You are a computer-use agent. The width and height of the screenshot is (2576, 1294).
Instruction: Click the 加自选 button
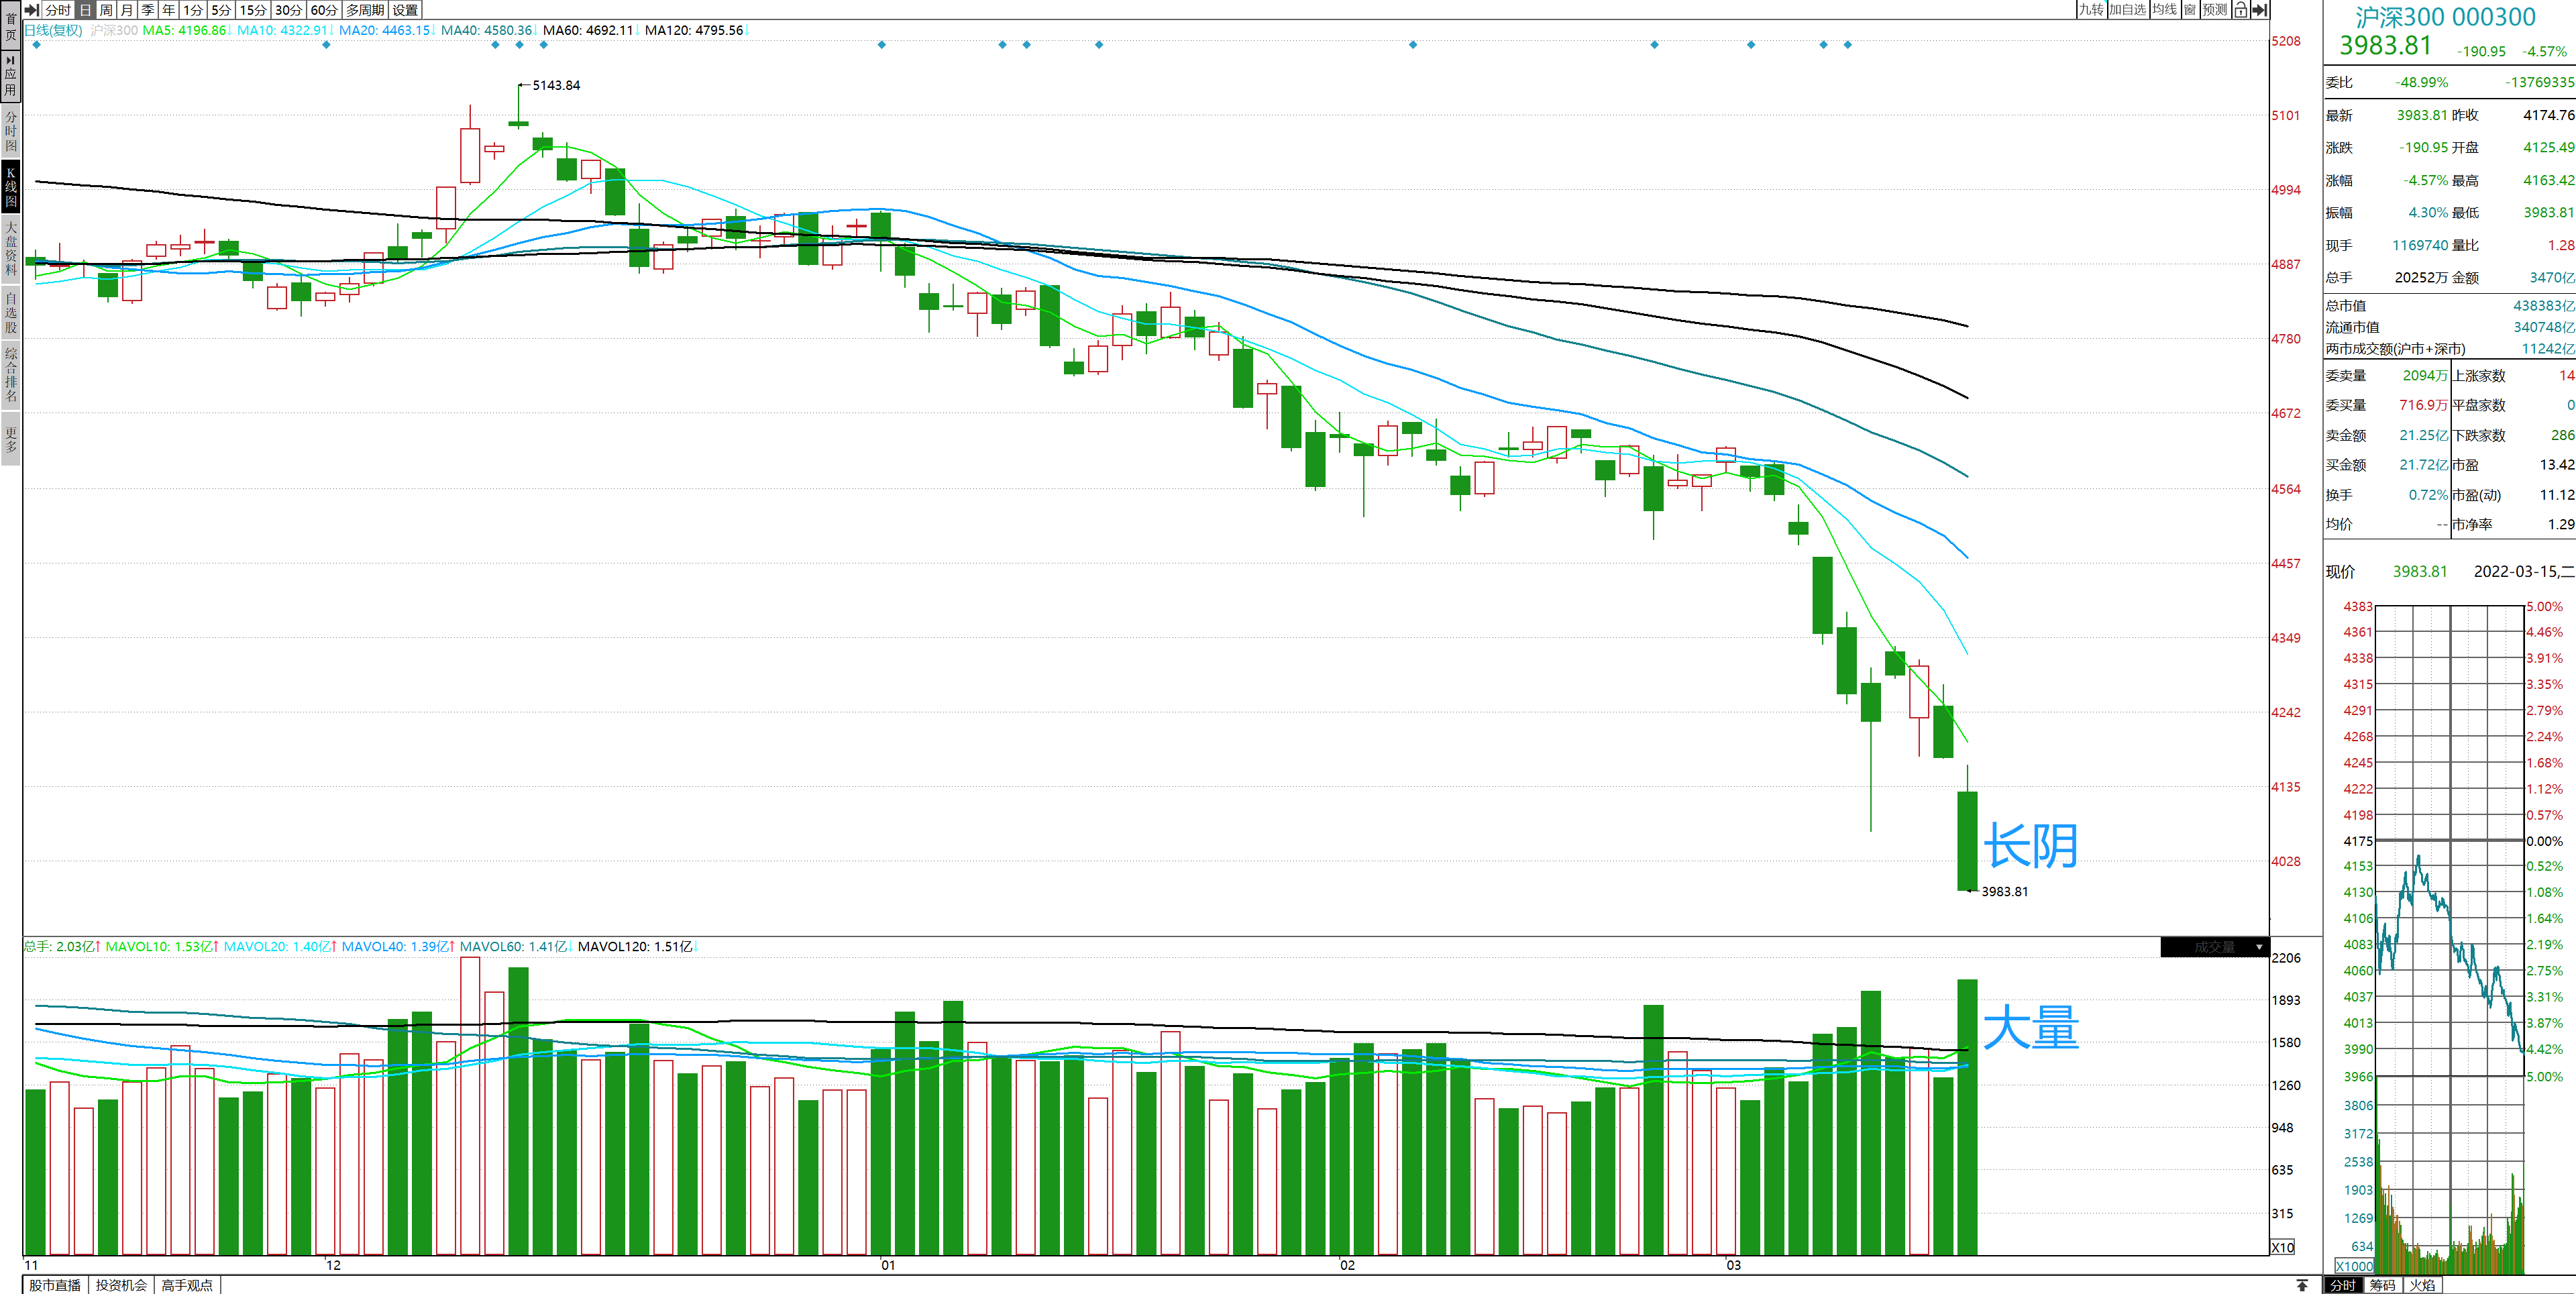point(2127,10)
